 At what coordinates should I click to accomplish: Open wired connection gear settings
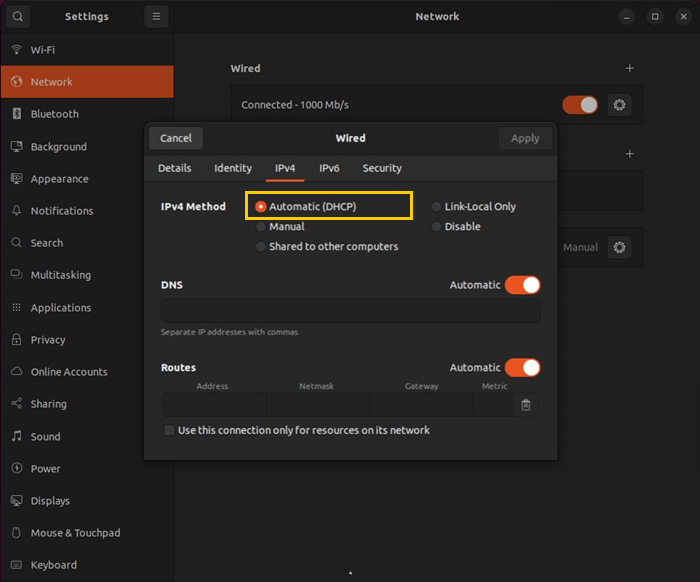pyautogui.click(x=619, y=105)
